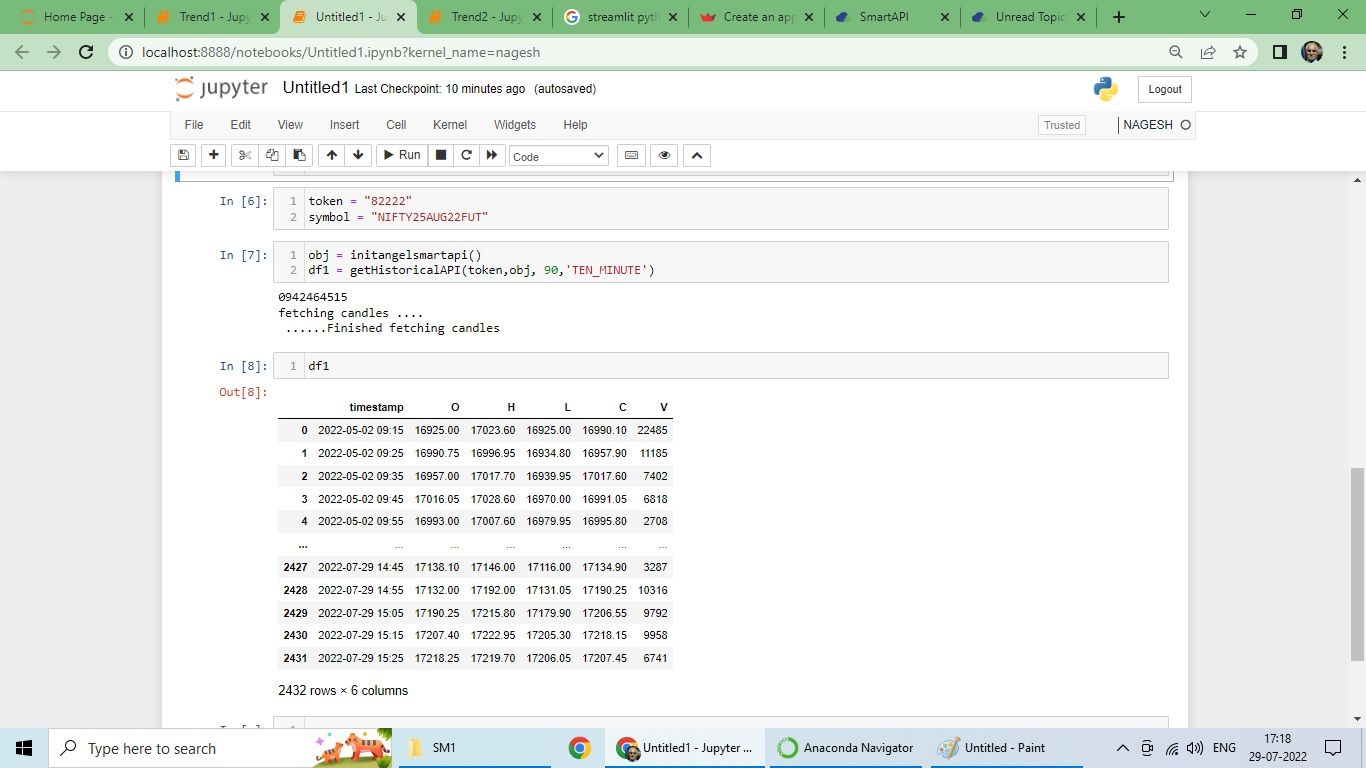This screenshot has width=1366, height=768.
Task: Switch to the Trend1 browser tab
Action: coord(214,17)
